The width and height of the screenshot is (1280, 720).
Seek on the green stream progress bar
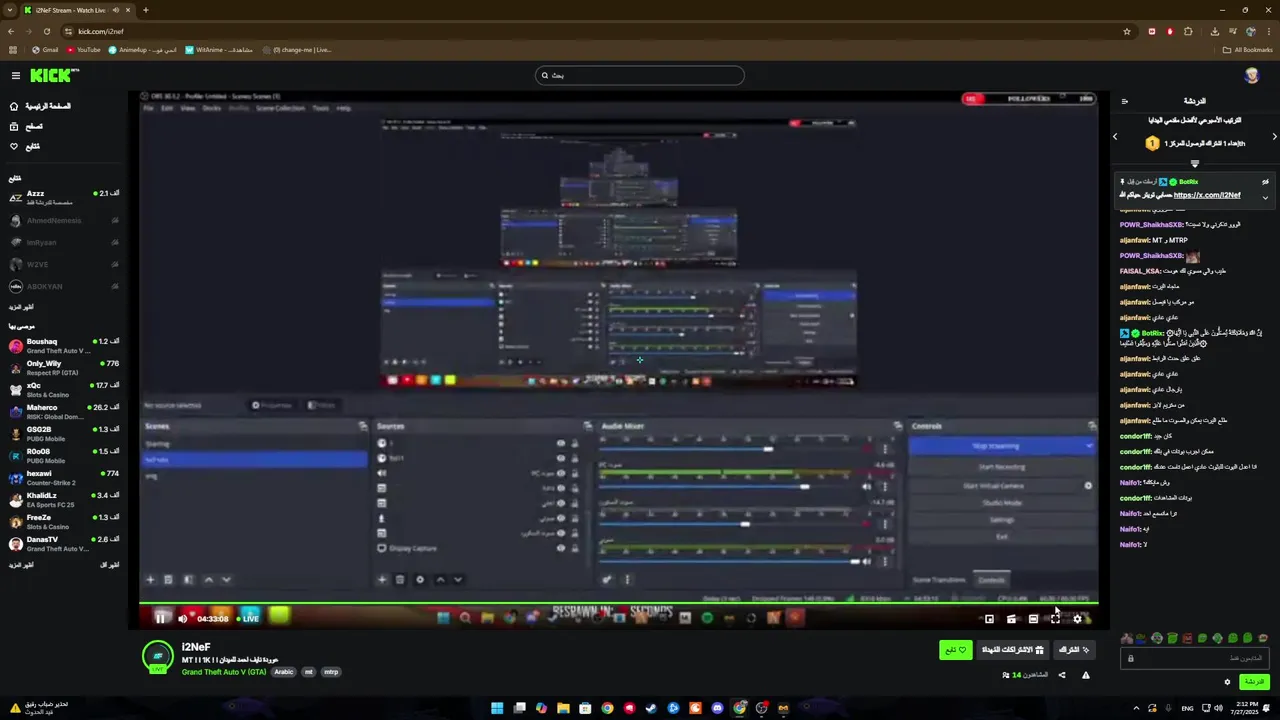618,603
